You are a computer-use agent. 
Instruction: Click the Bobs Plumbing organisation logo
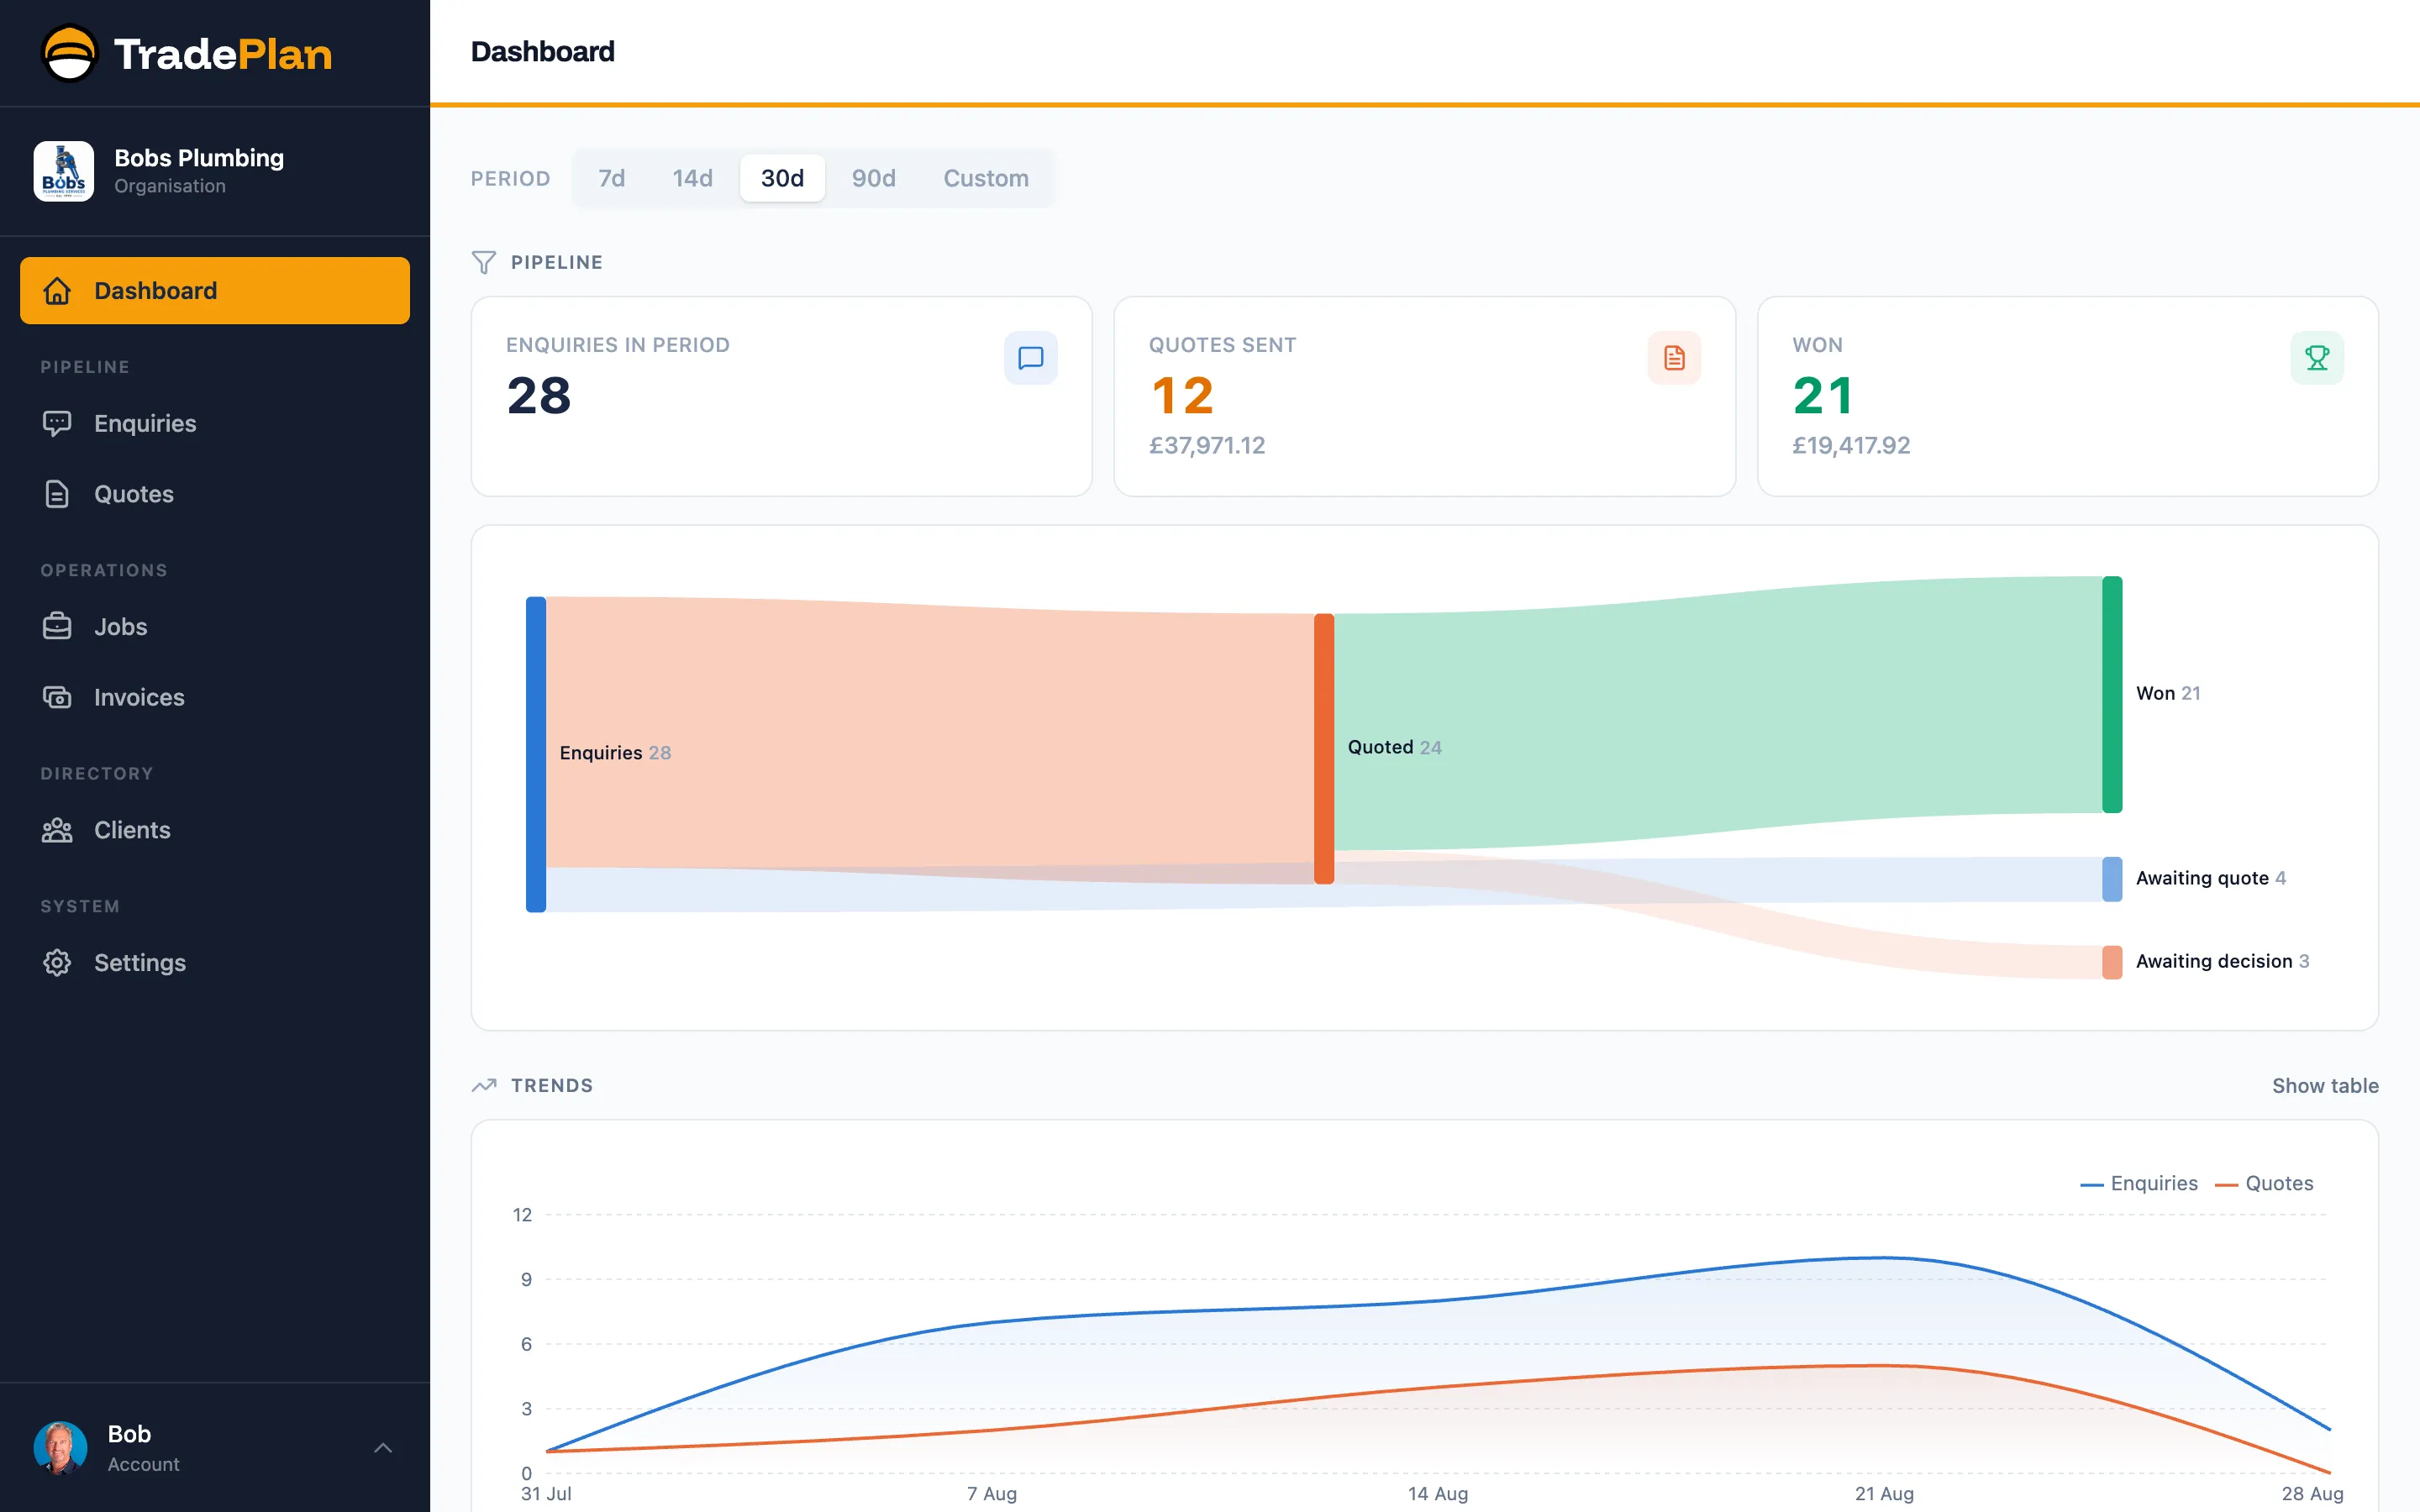[63, 171]
